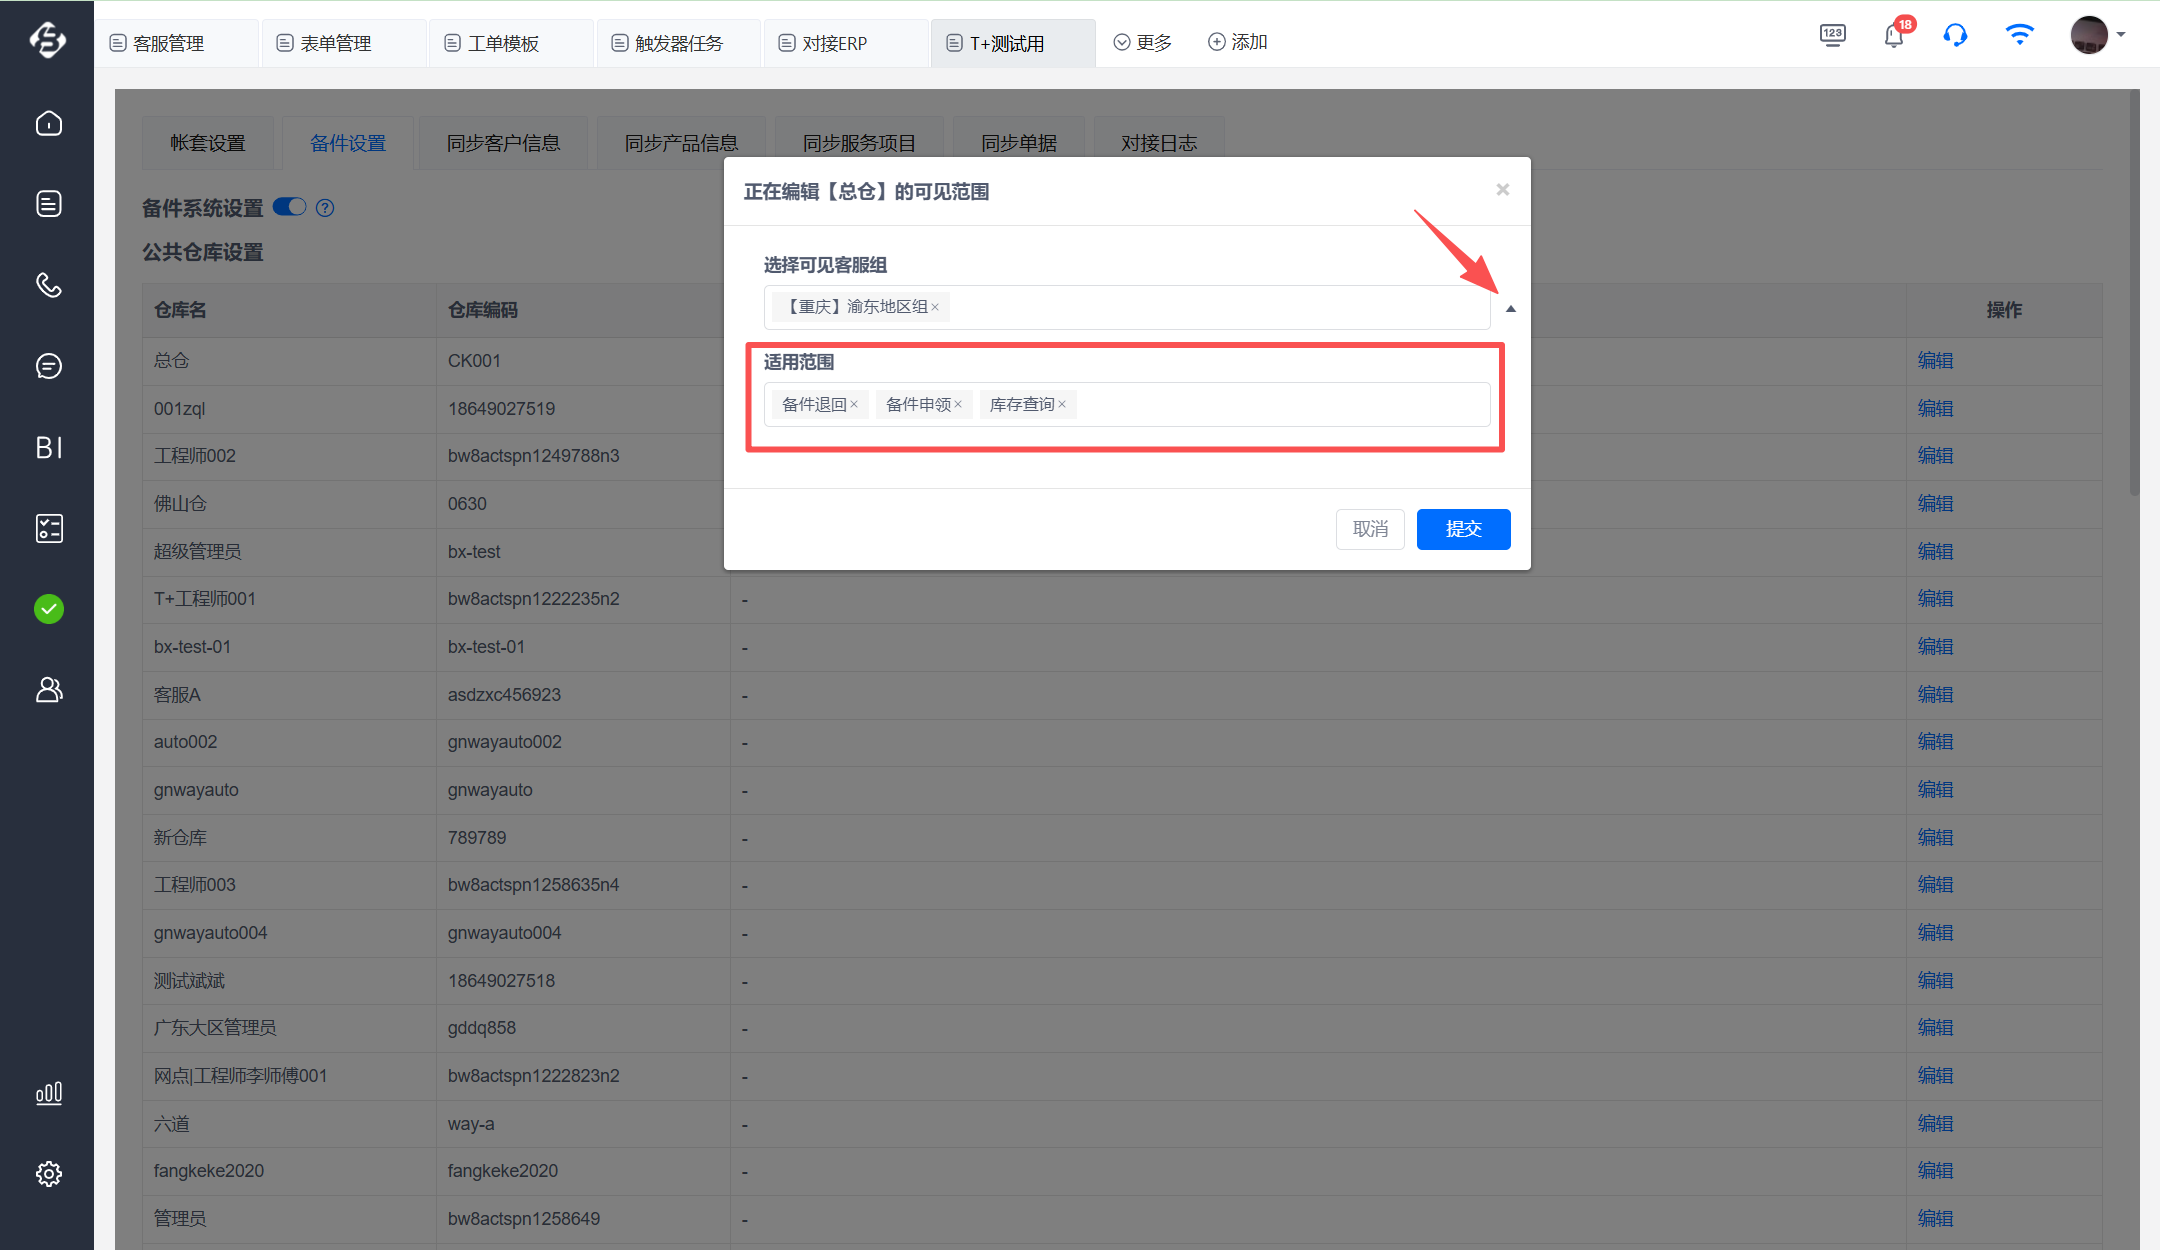Click the headset support icon
The height and width of the screenshot is (1250, 2160).
point(1955,36)
